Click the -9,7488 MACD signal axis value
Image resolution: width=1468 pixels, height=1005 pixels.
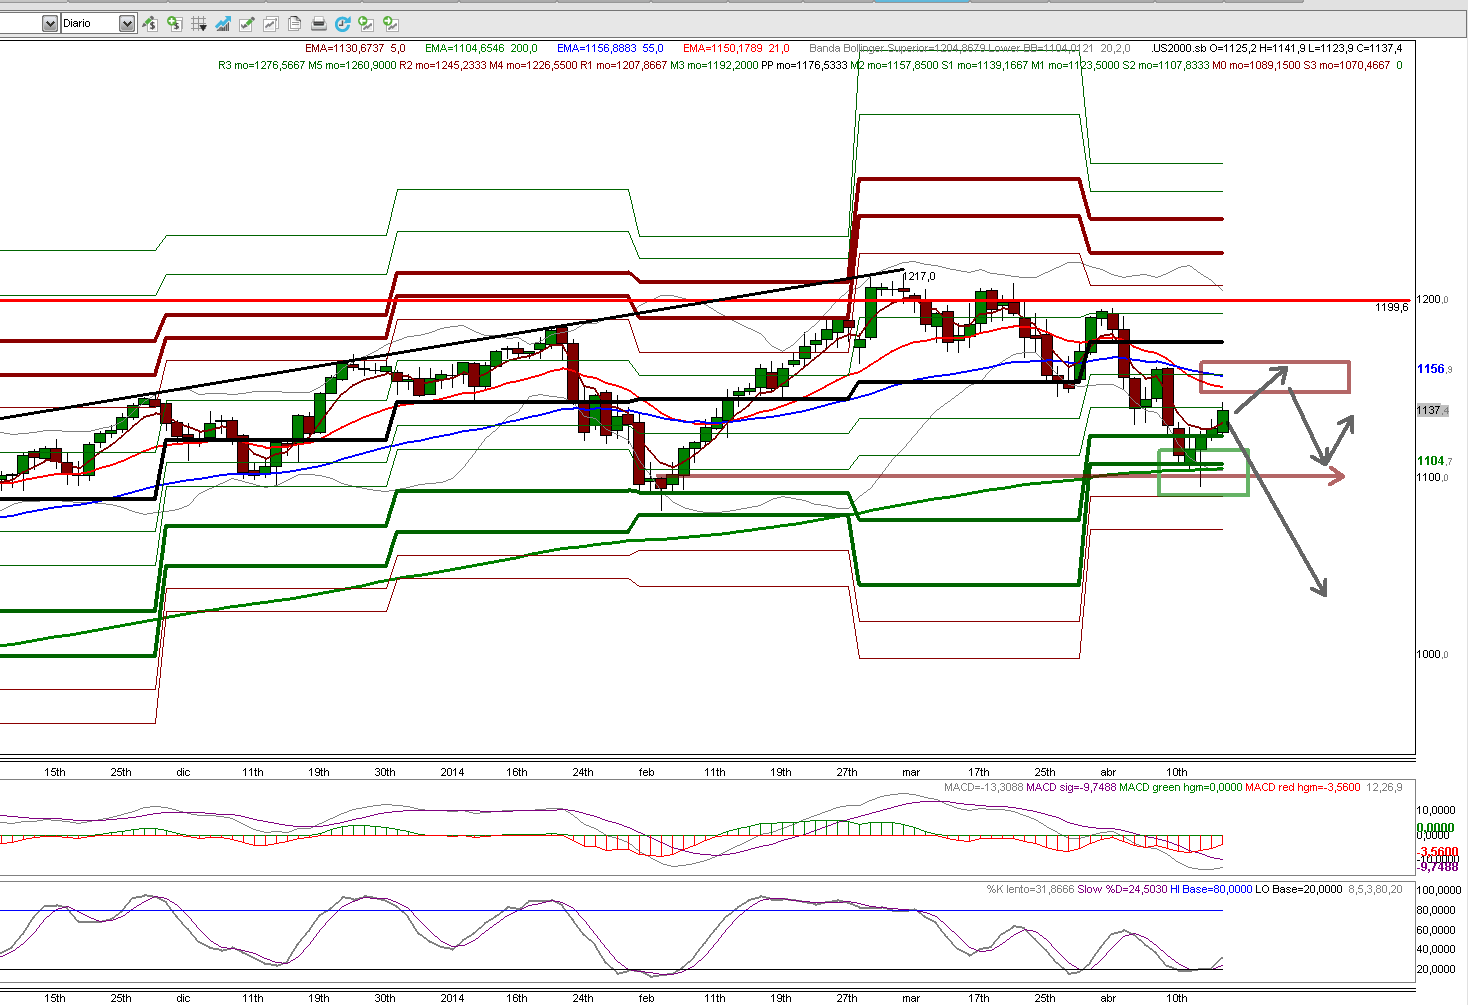pyautogui.click(x=1439, y=867)
